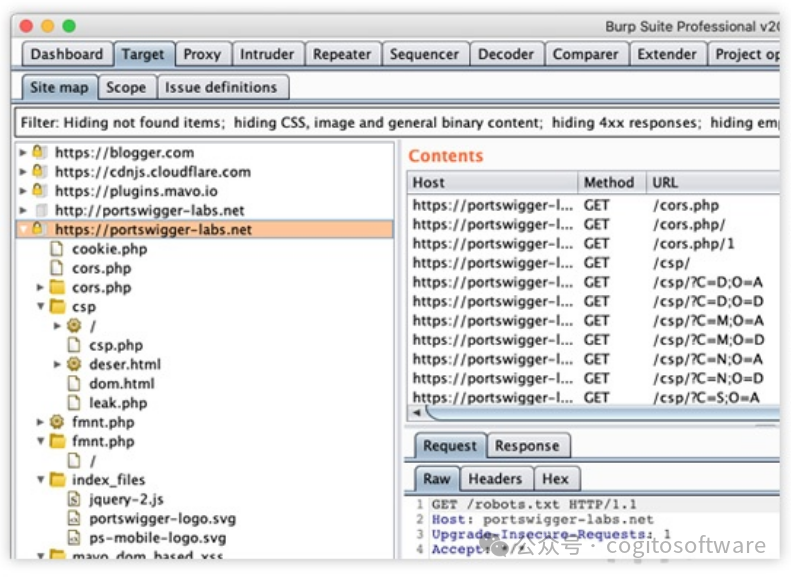Collapse the csp folder
Viewport: 791px width, 577px height.
click(x=40, y=306)
